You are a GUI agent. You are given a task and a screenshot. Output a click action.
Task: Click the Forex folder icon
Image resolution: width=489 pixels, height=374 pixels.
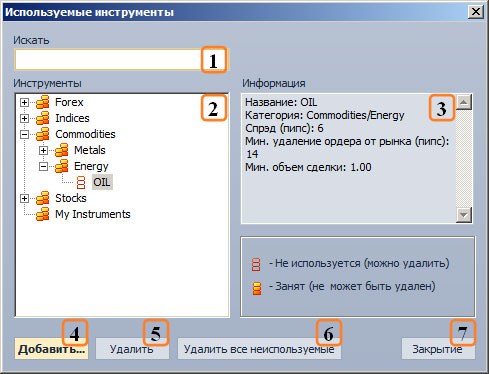[x=43, y=102]
